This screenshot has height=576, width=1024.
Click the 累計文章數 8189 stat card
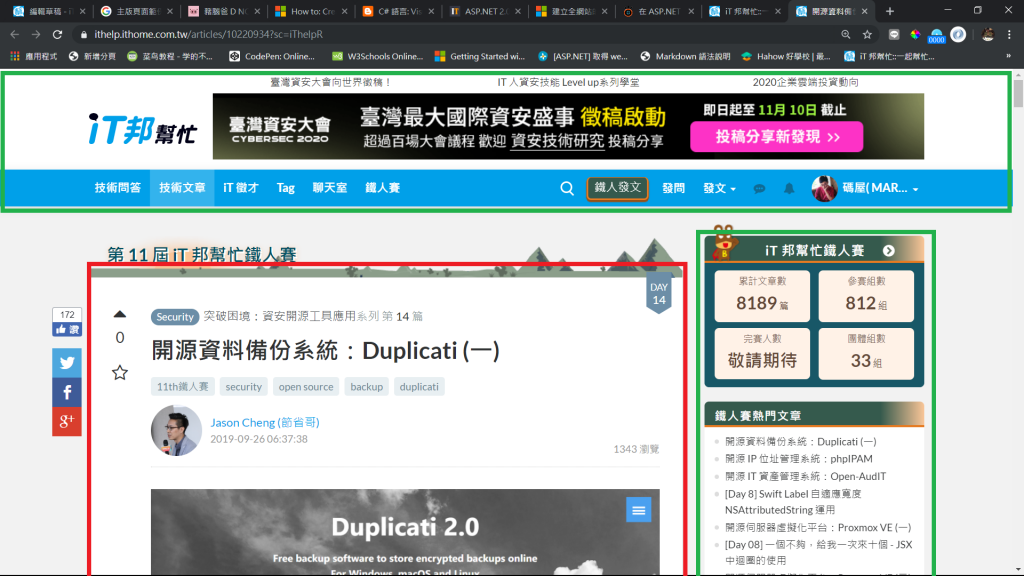(x=762, y=296)
